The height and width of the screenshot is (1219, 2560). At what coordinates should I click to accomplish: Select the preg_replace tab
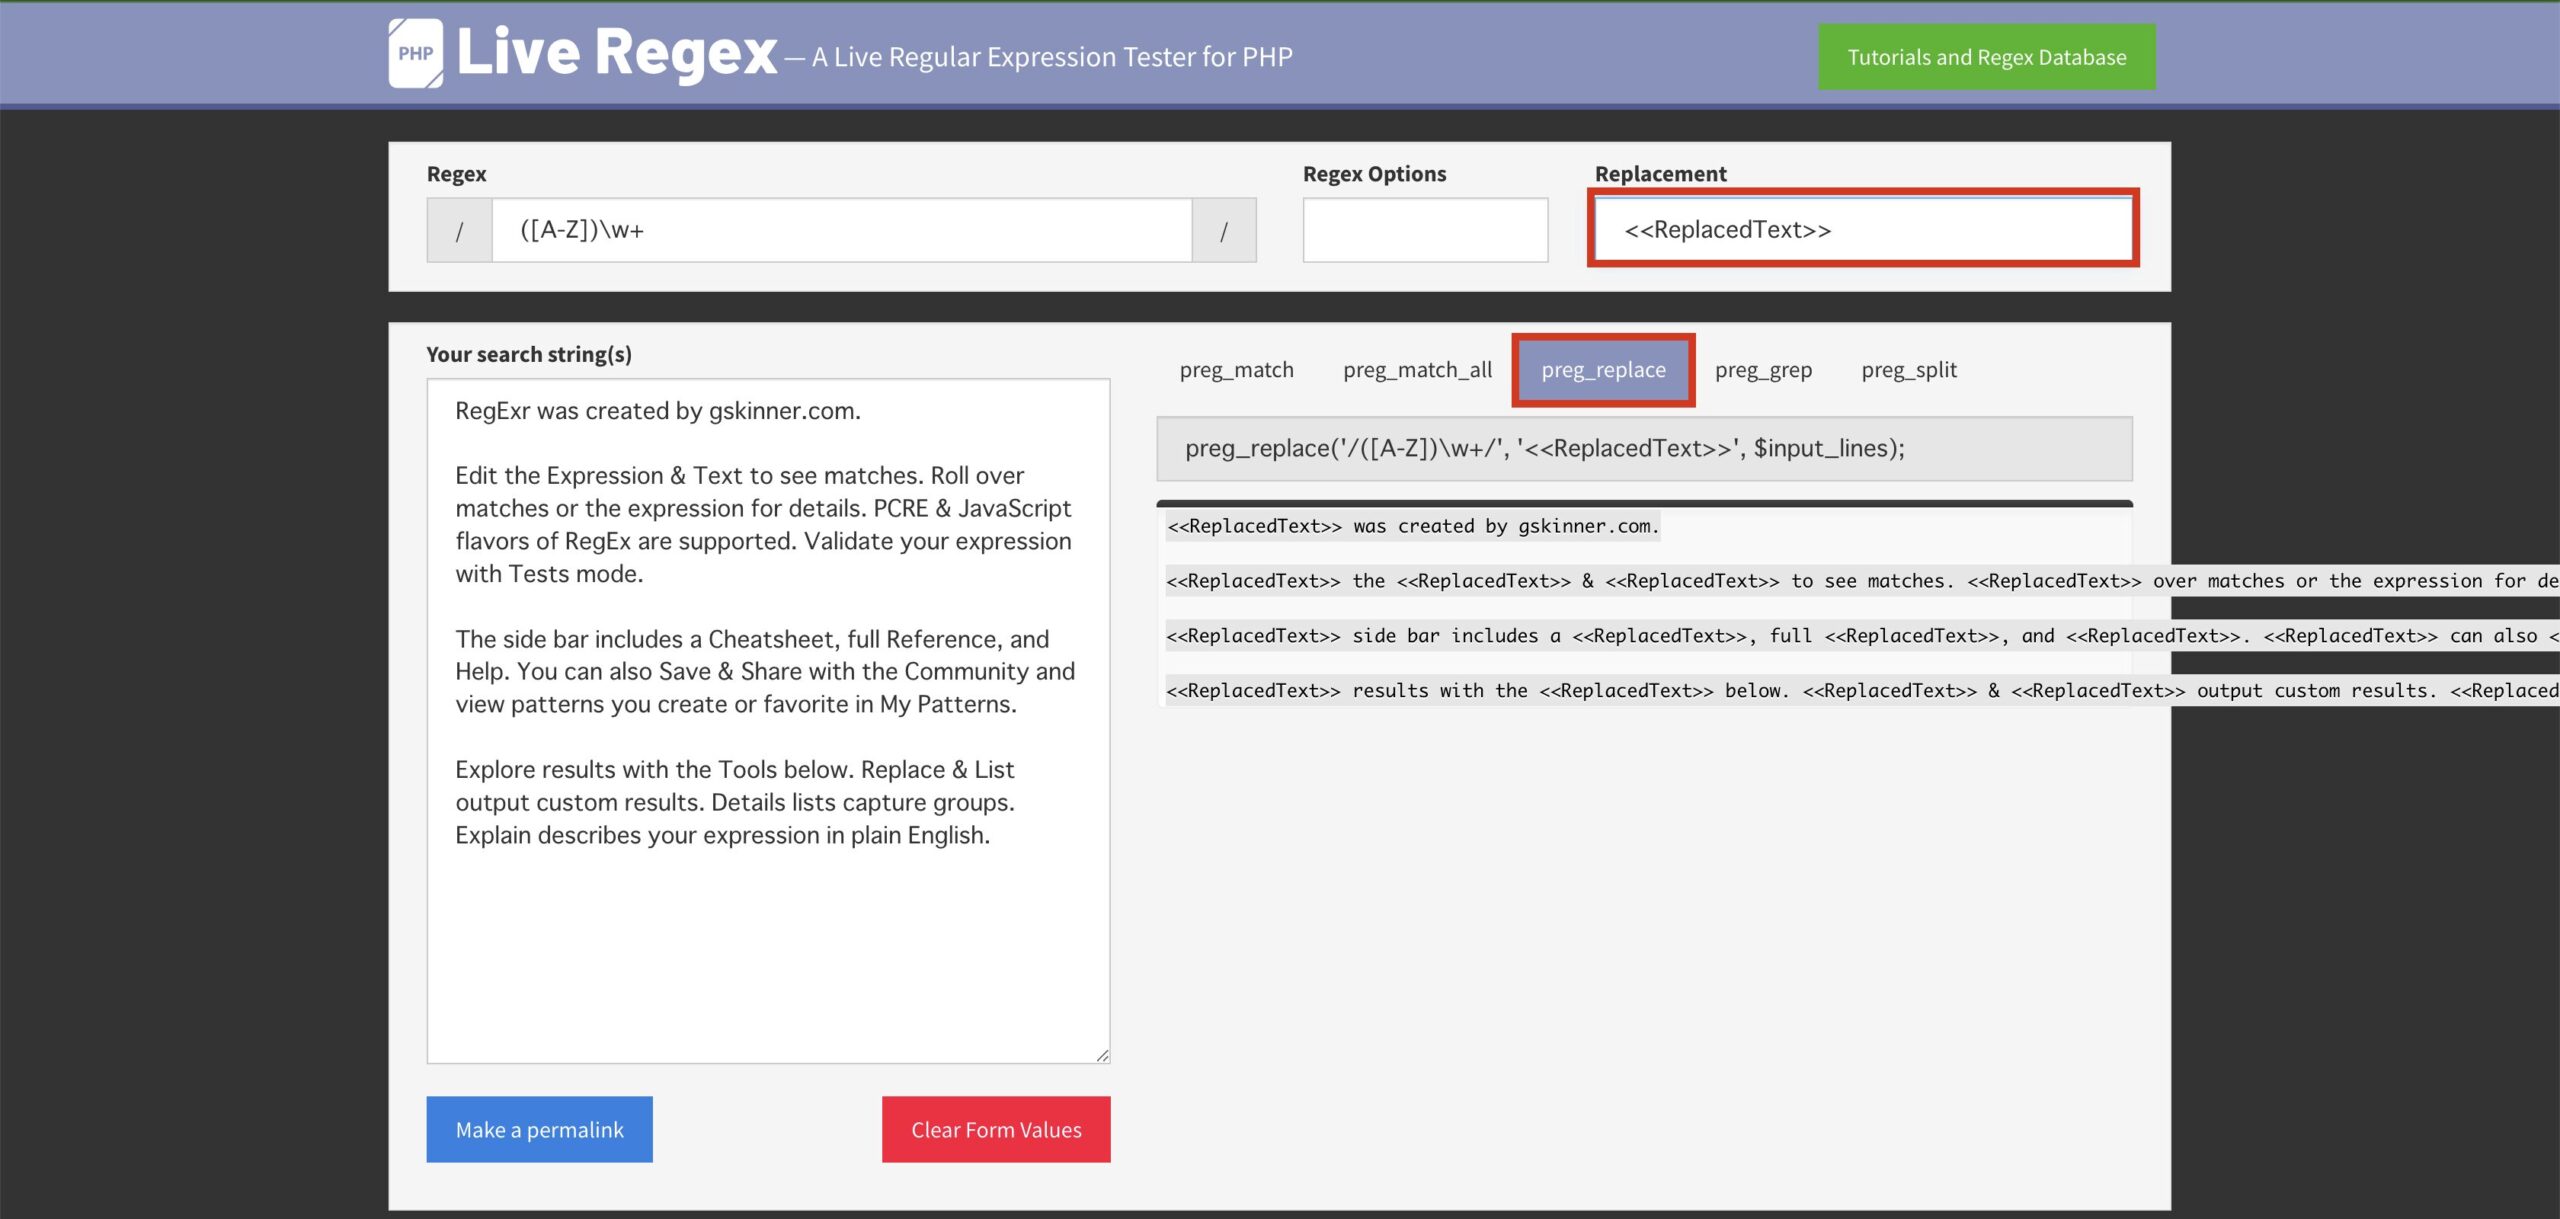click(x=1603, y=370)
